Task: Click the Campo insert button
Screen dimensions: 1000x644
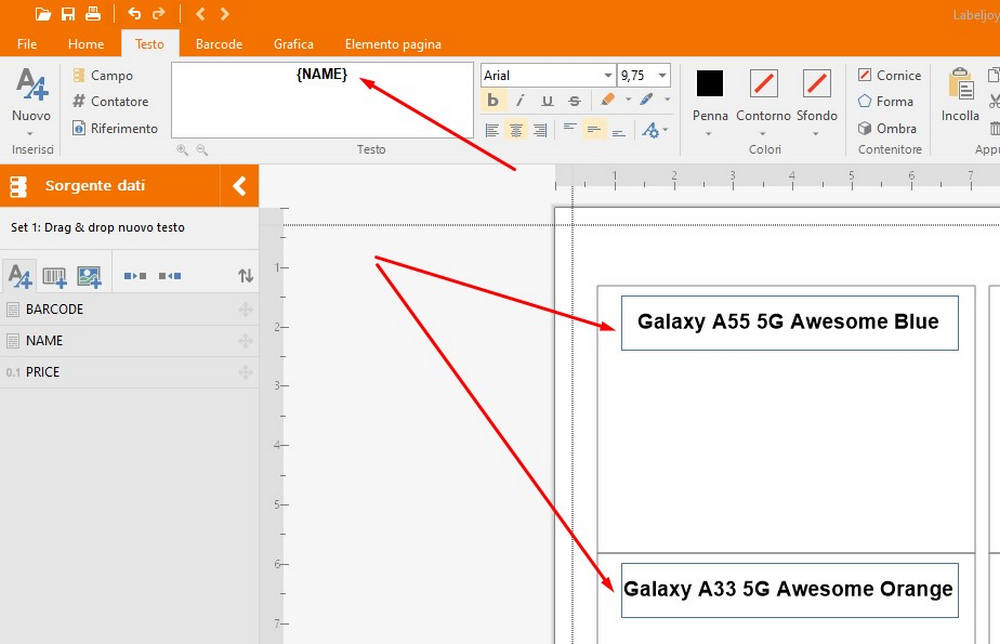Action: coord(102,75)
